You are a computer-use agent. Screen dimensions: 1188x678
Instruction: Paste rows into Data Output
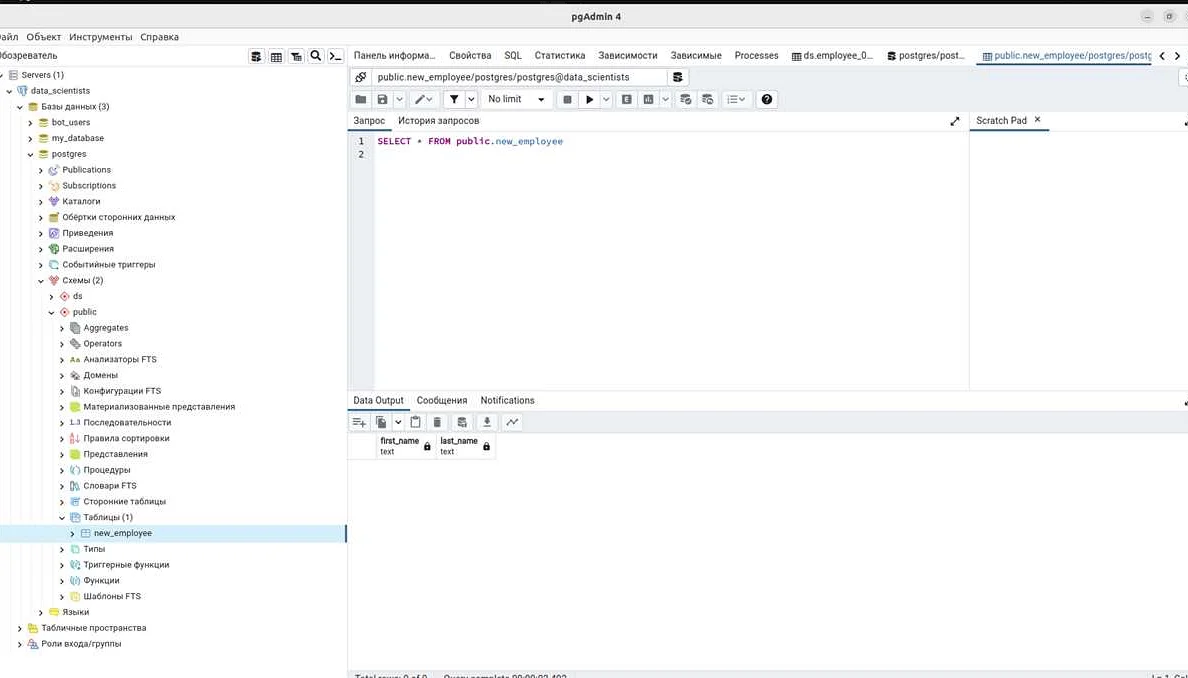pyautogui.click(x=415, y=422)
